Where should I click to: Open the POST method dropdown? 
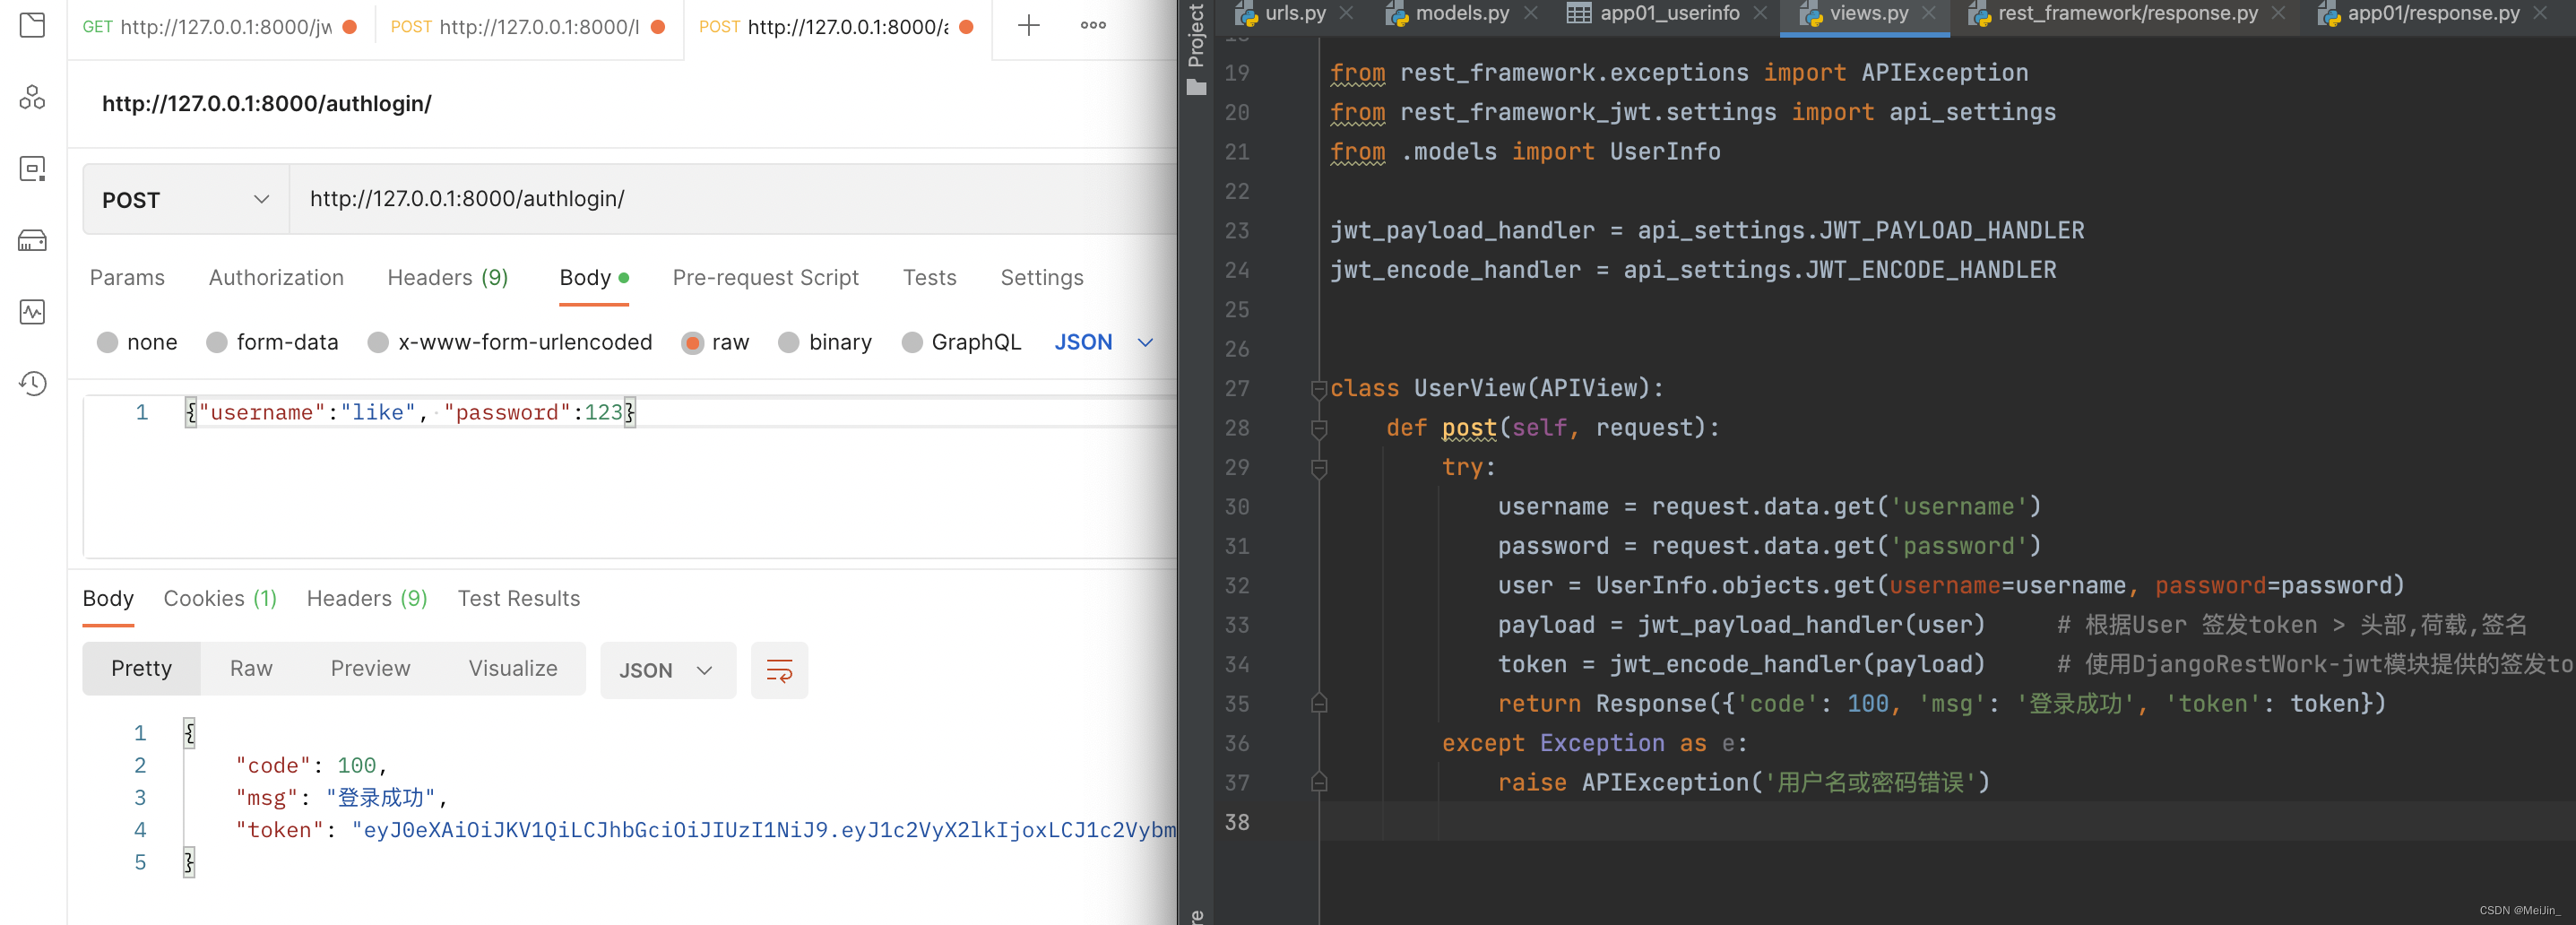point(186,200)
